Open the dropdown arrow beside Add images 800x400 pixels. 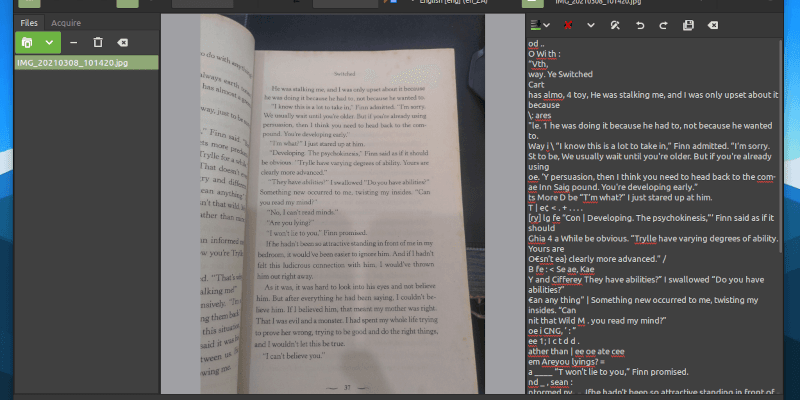tap(49, 43)
